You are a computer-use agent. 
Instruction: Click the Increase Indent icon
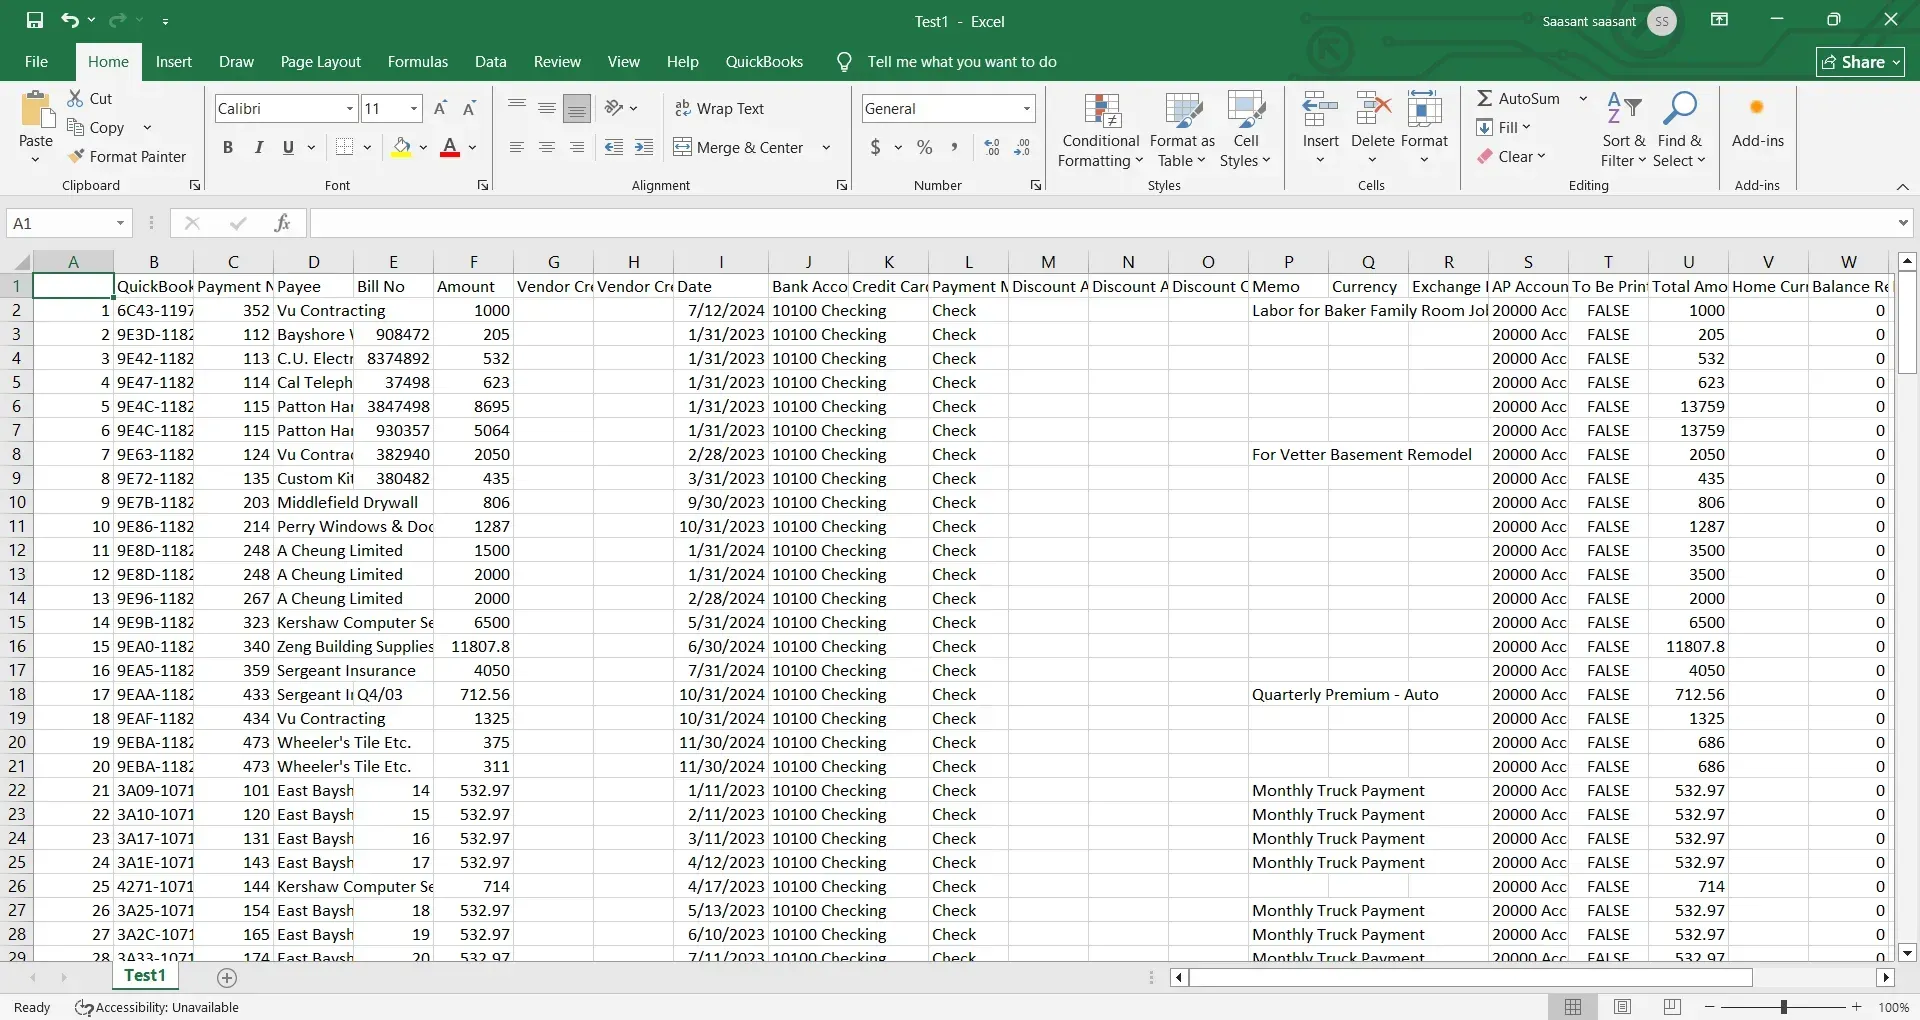coord(644,147)
